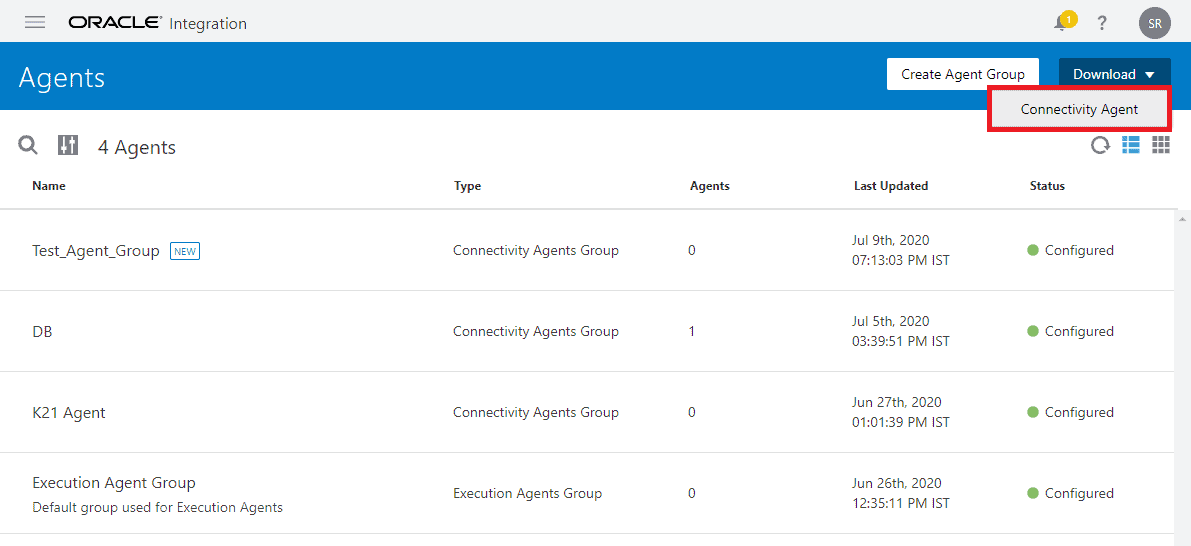This screenshot has height=546, width=1191.
Task: Sort by the Type column header
Action: (x=467, y=186)
